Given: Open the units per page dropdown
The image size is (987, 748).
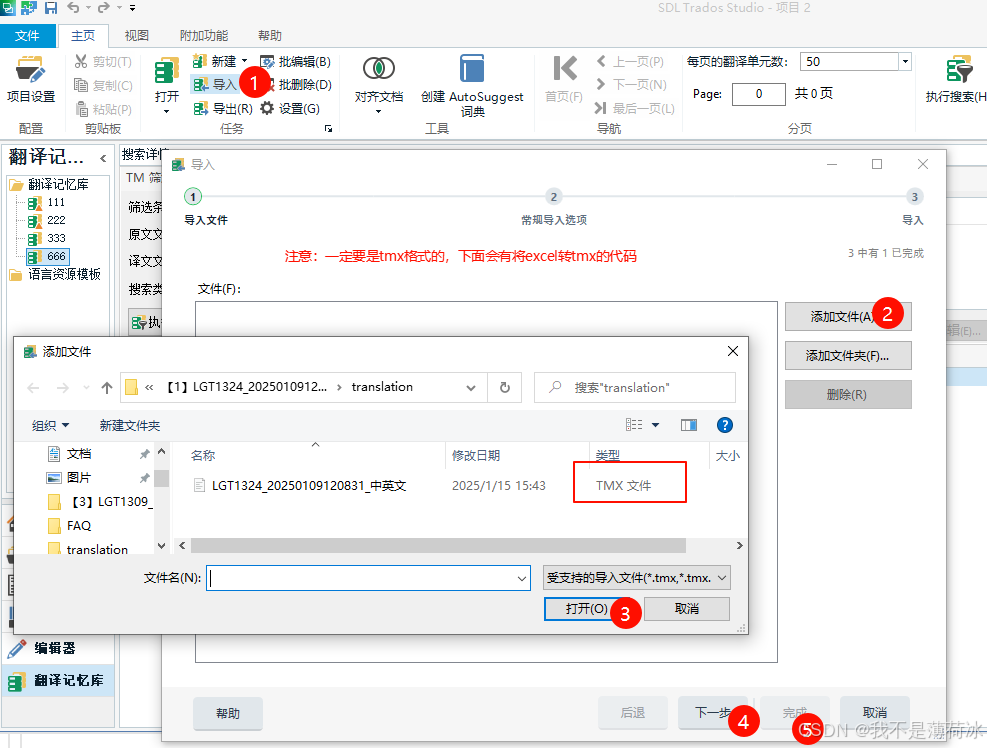Looking at the screenshot, I should click(905, 62).
